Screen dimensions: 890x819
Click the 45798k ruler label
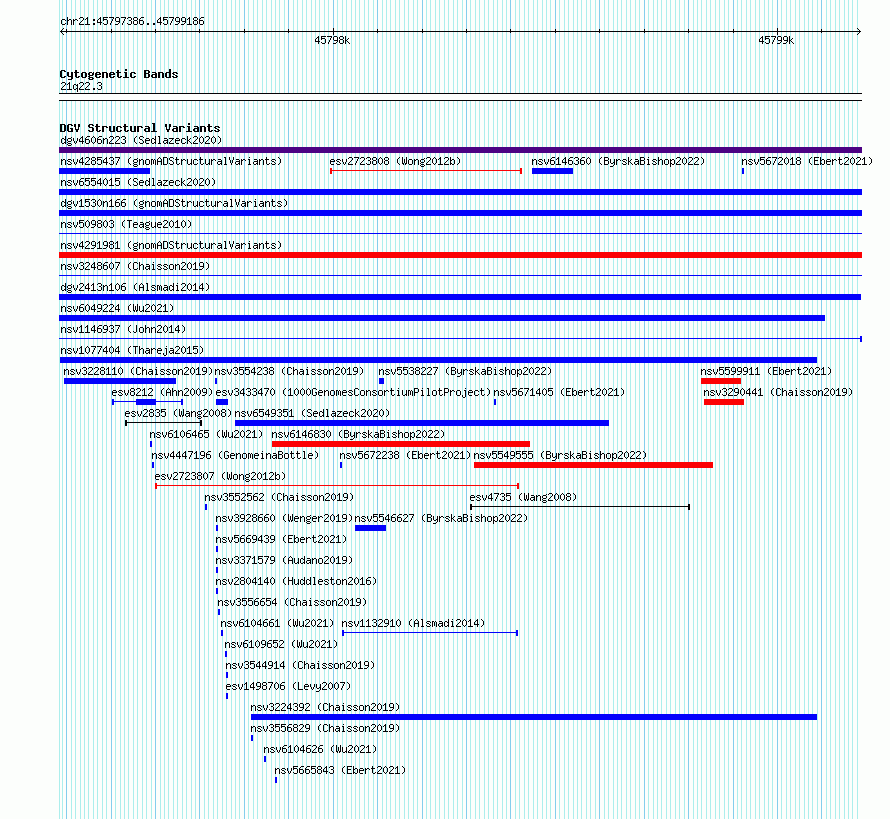click(332, 40)
